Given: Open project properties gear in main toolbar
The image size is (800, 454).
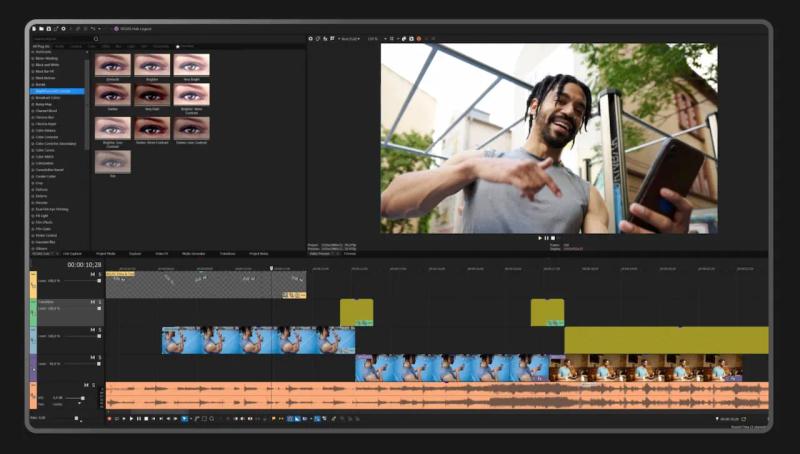Looking at the screenshot, I should [63, 29].
